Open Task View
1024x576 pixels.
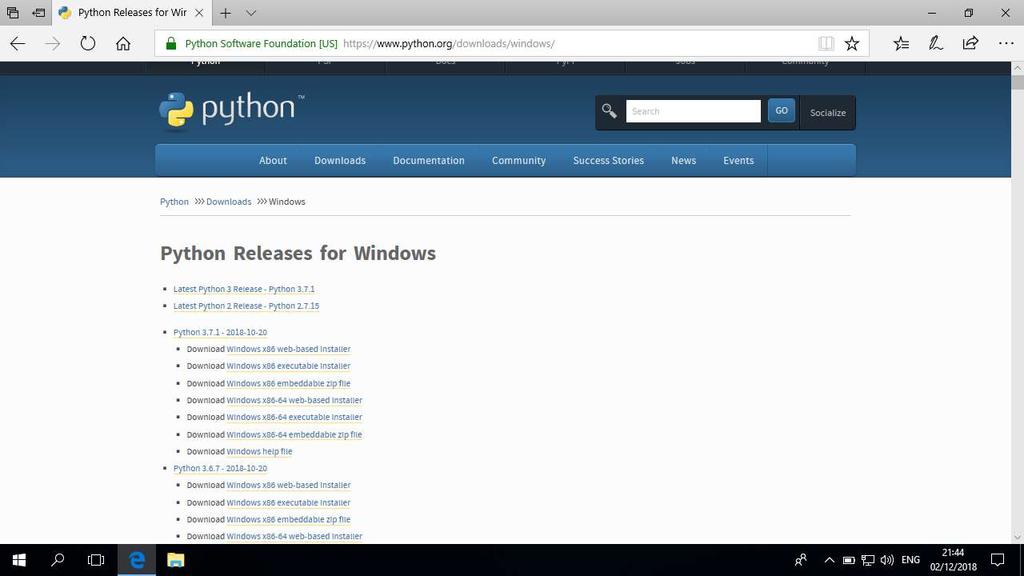96,560
